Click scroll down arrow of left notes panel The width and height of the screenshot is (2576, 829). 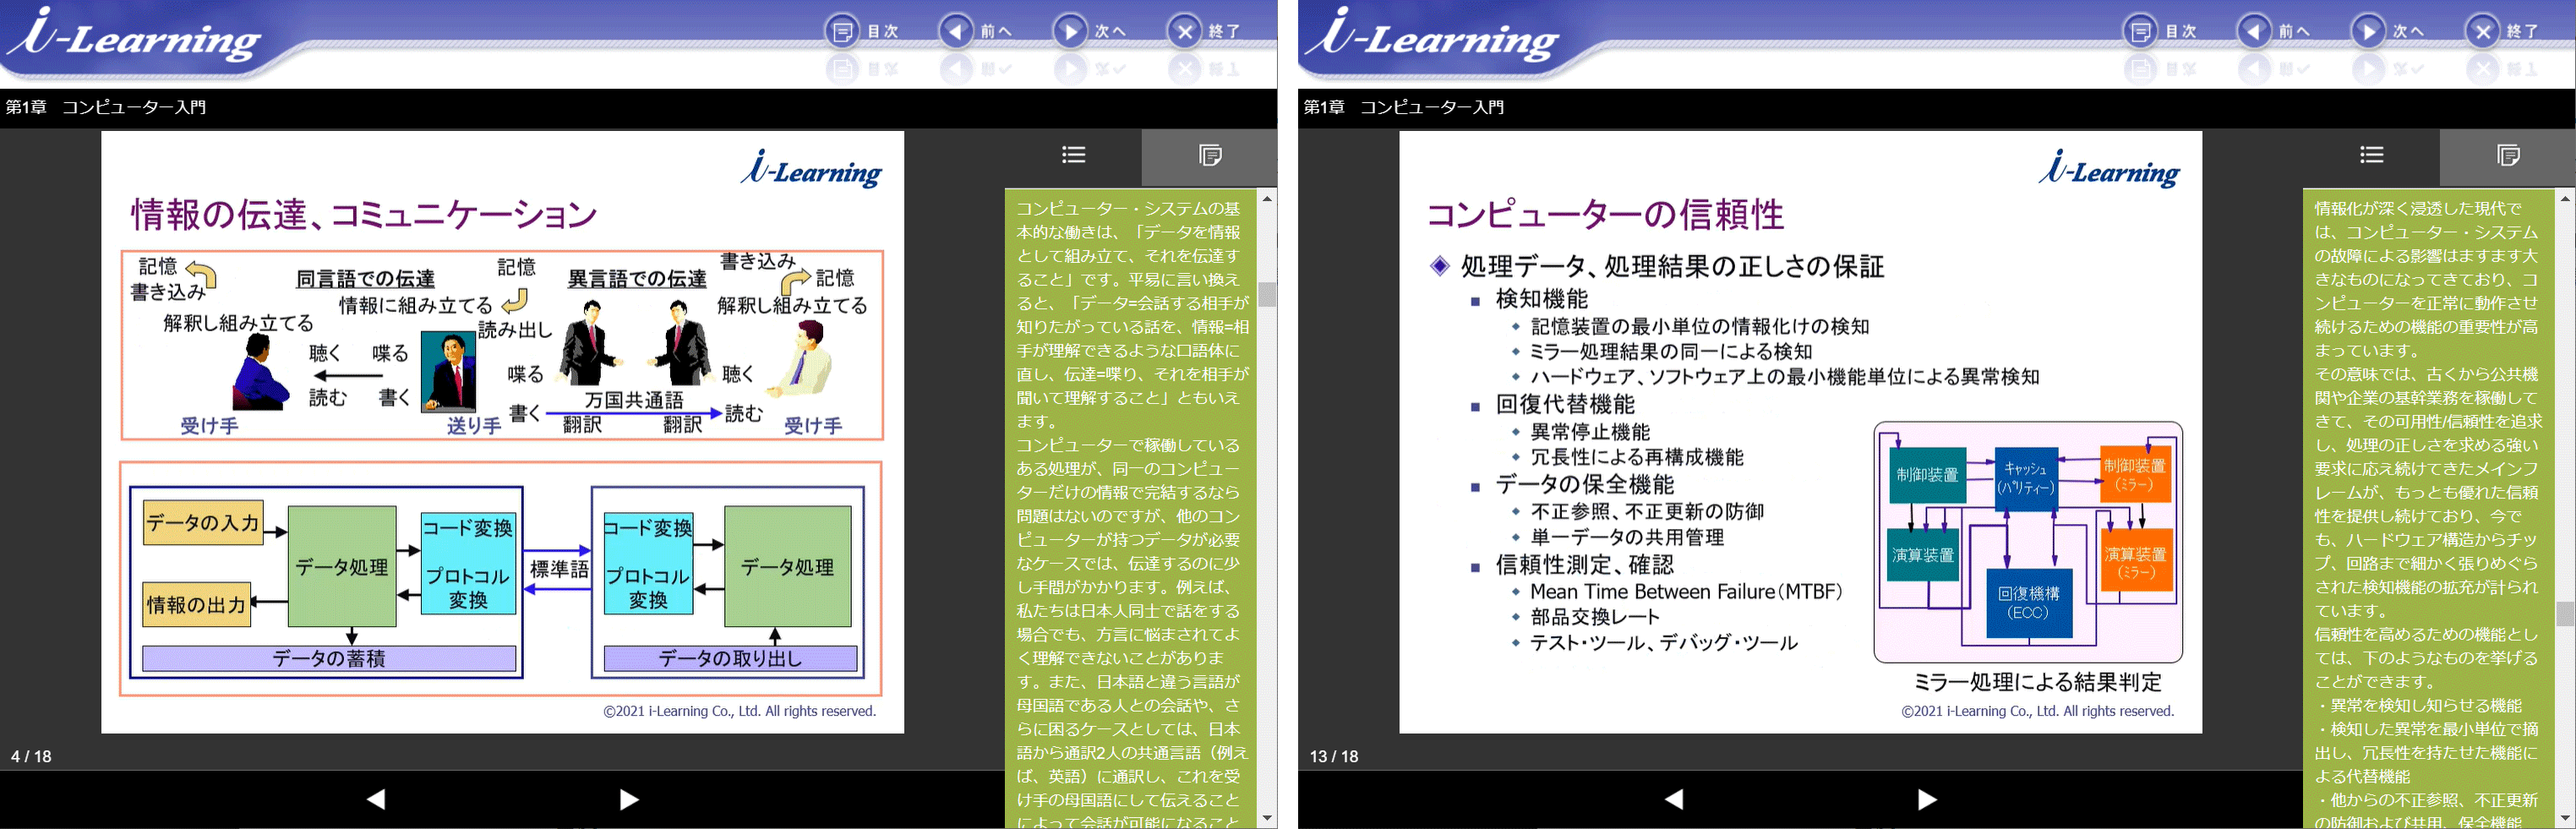pos(1267,818)
